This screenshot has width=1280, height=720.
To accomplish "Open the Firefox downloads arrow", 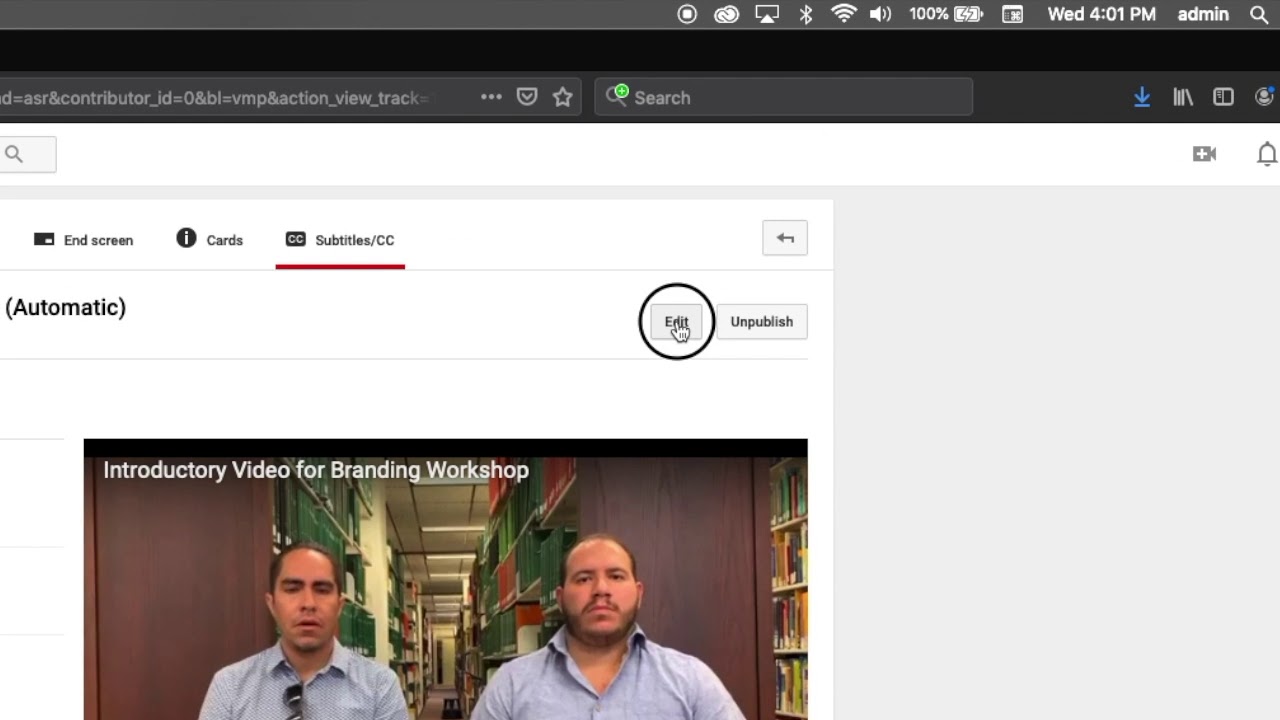I will pyautogui.click(x=1142, y=97).
